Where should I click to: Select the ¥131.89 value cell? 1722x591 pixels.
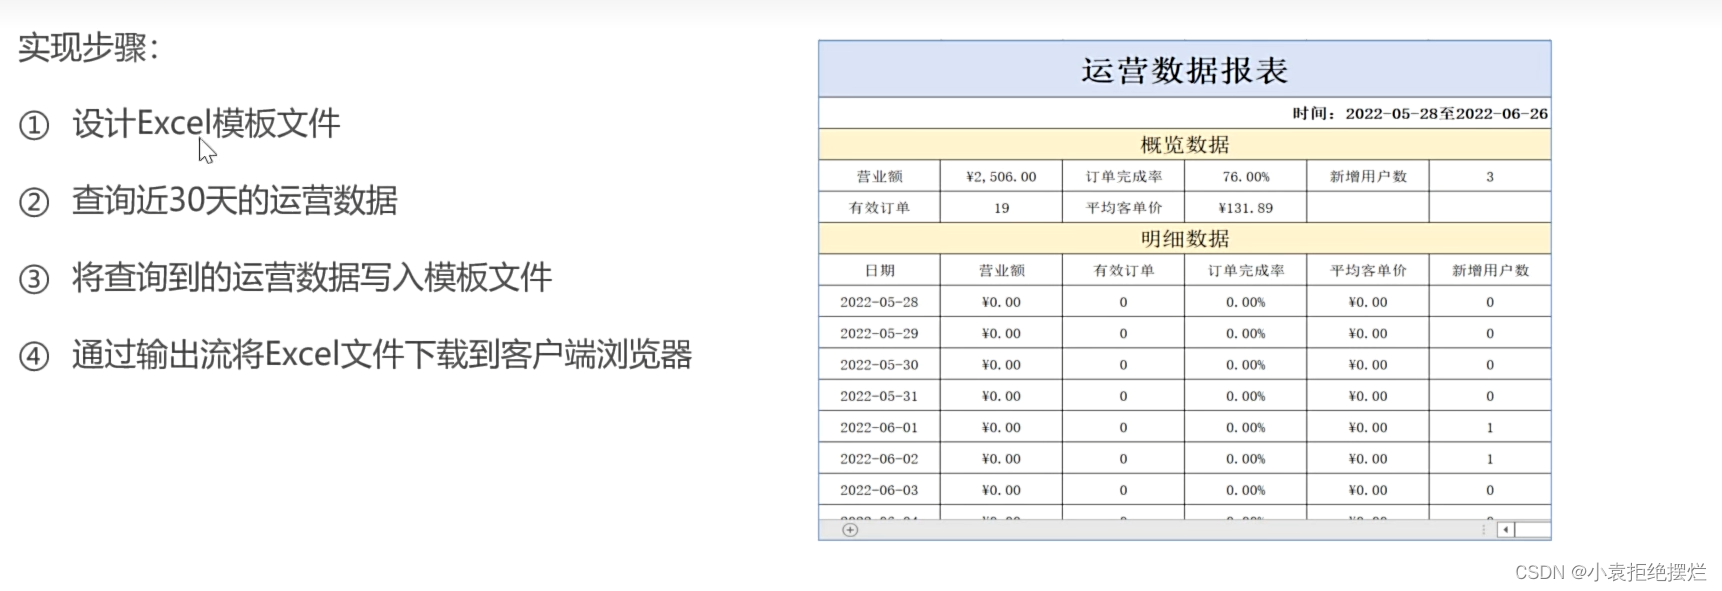[1245, 207]
